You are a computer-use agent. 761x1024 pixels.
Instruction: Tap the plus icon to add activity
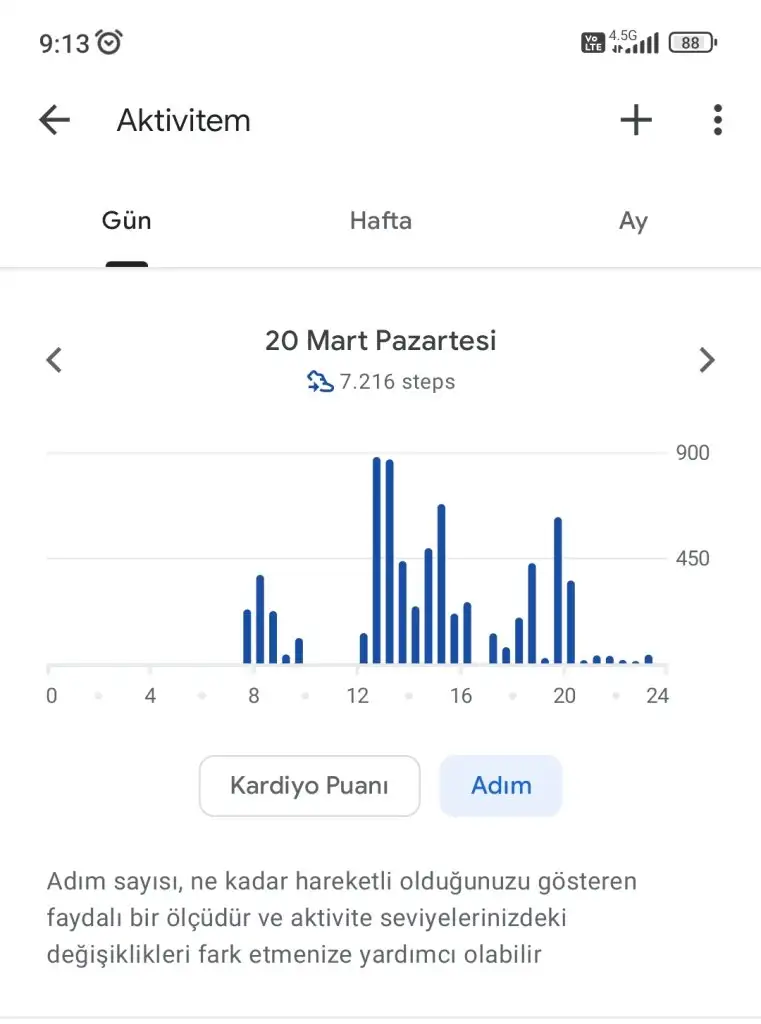click(636, 121)
